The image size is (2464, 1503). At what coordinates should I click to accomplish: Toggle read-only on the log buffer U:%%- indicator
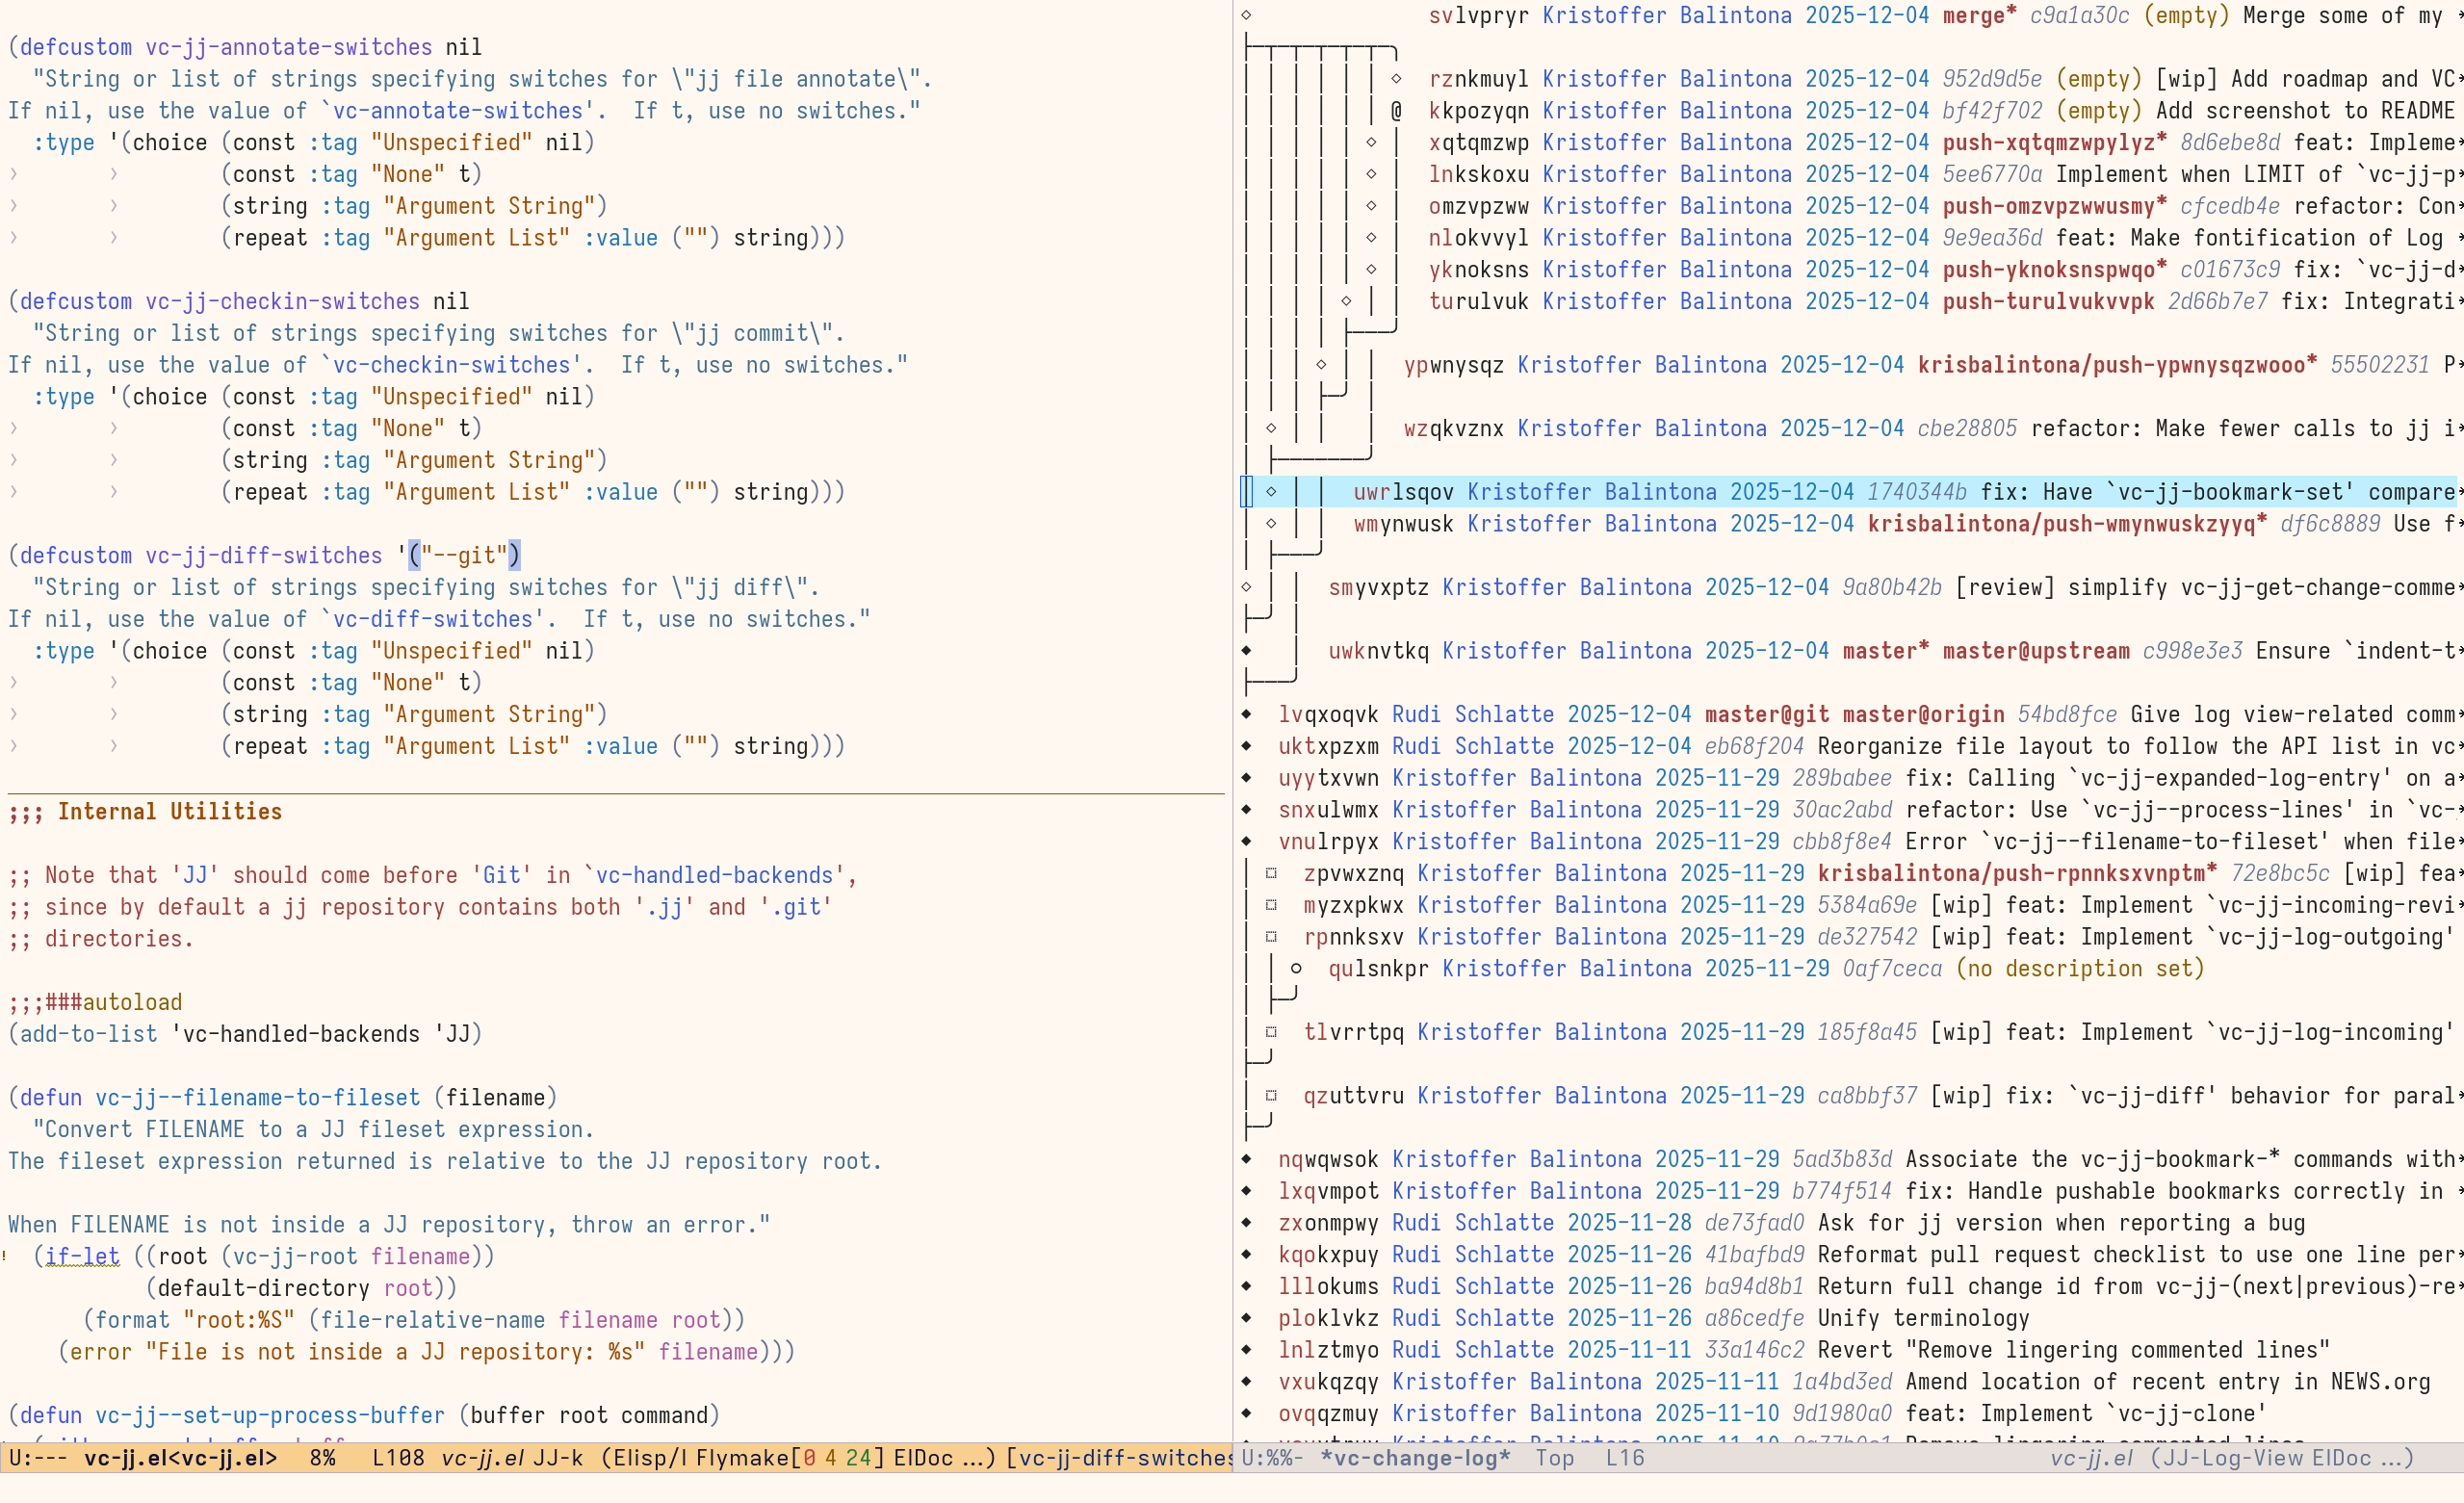pyautogui.click(x=1272, y=1458)
